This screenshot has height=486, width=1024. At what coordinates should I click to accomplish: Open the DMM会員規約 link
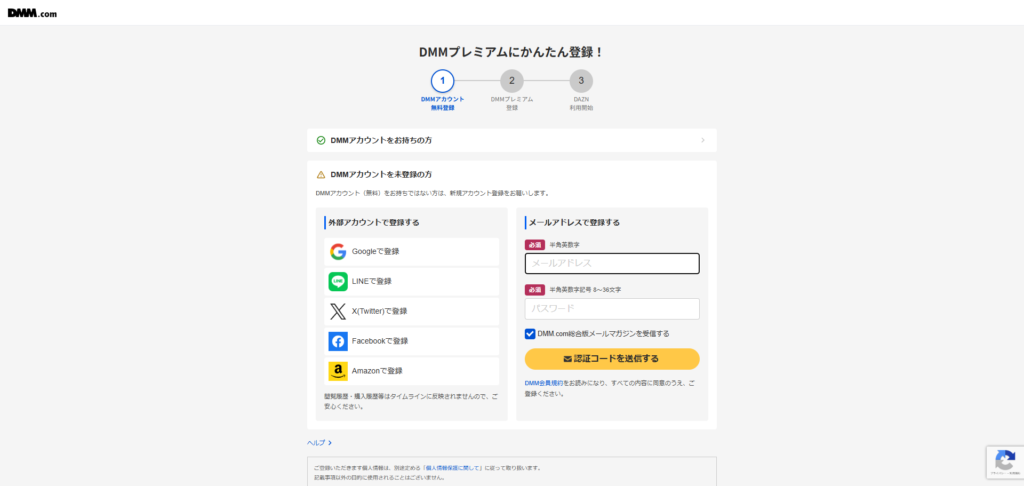(542, 383)
